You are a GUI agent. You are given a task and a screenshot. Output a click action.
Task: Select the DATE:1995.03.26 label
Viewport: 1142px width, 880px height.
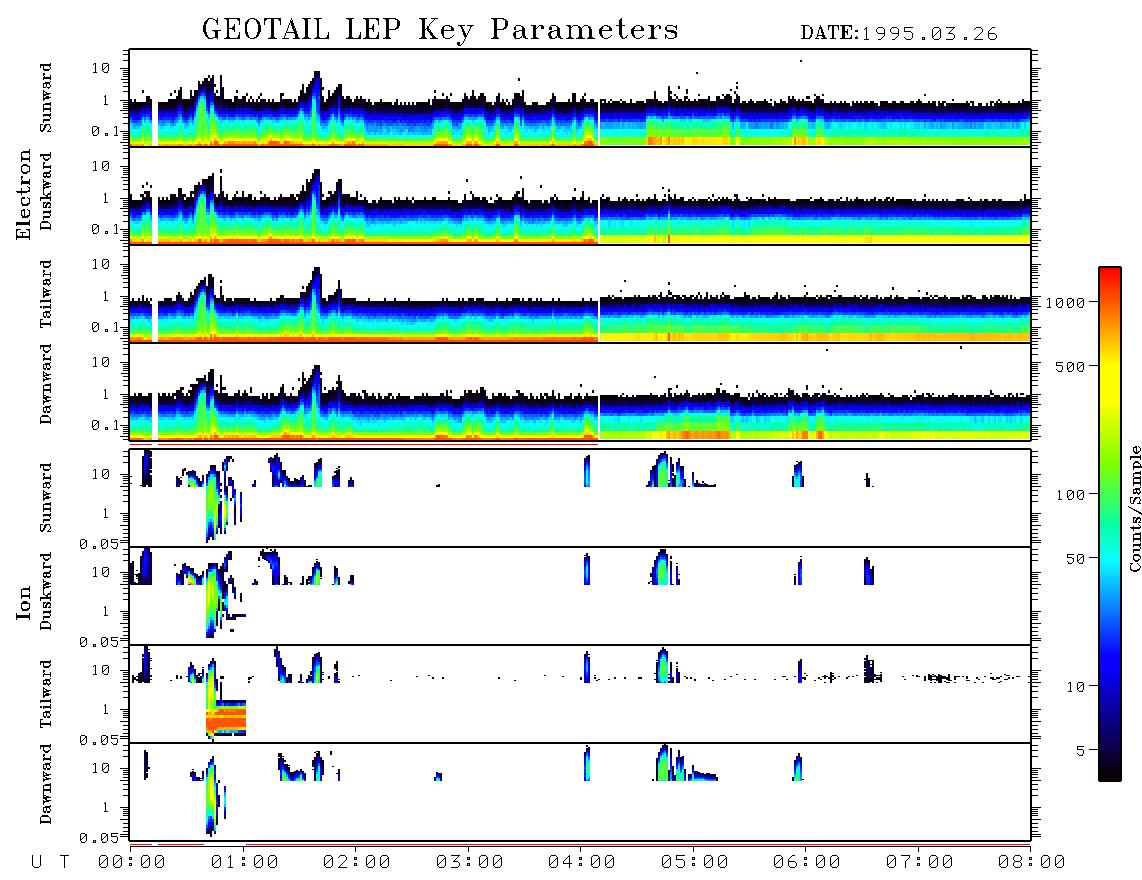click(899, 34)
